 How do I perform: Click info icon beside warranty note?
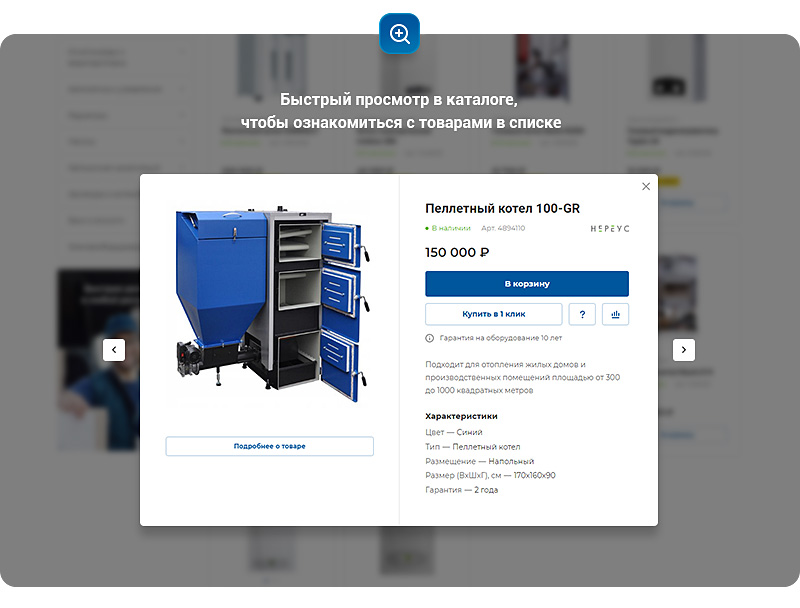click(x=430, y=338)
